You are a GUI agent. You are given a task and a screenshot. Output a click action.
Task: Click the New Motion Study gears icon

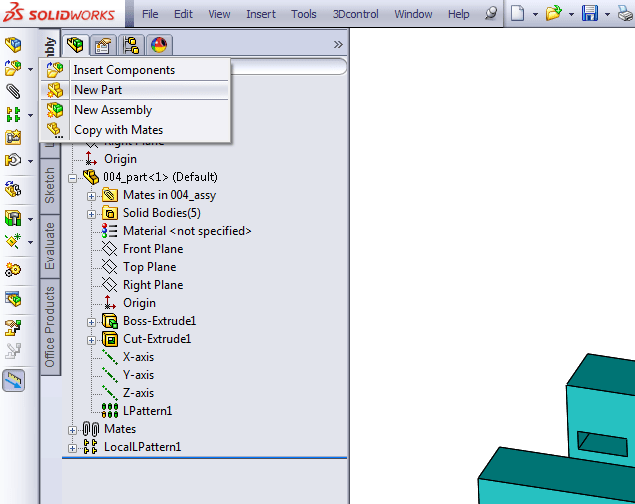click(x=13, y=270)
